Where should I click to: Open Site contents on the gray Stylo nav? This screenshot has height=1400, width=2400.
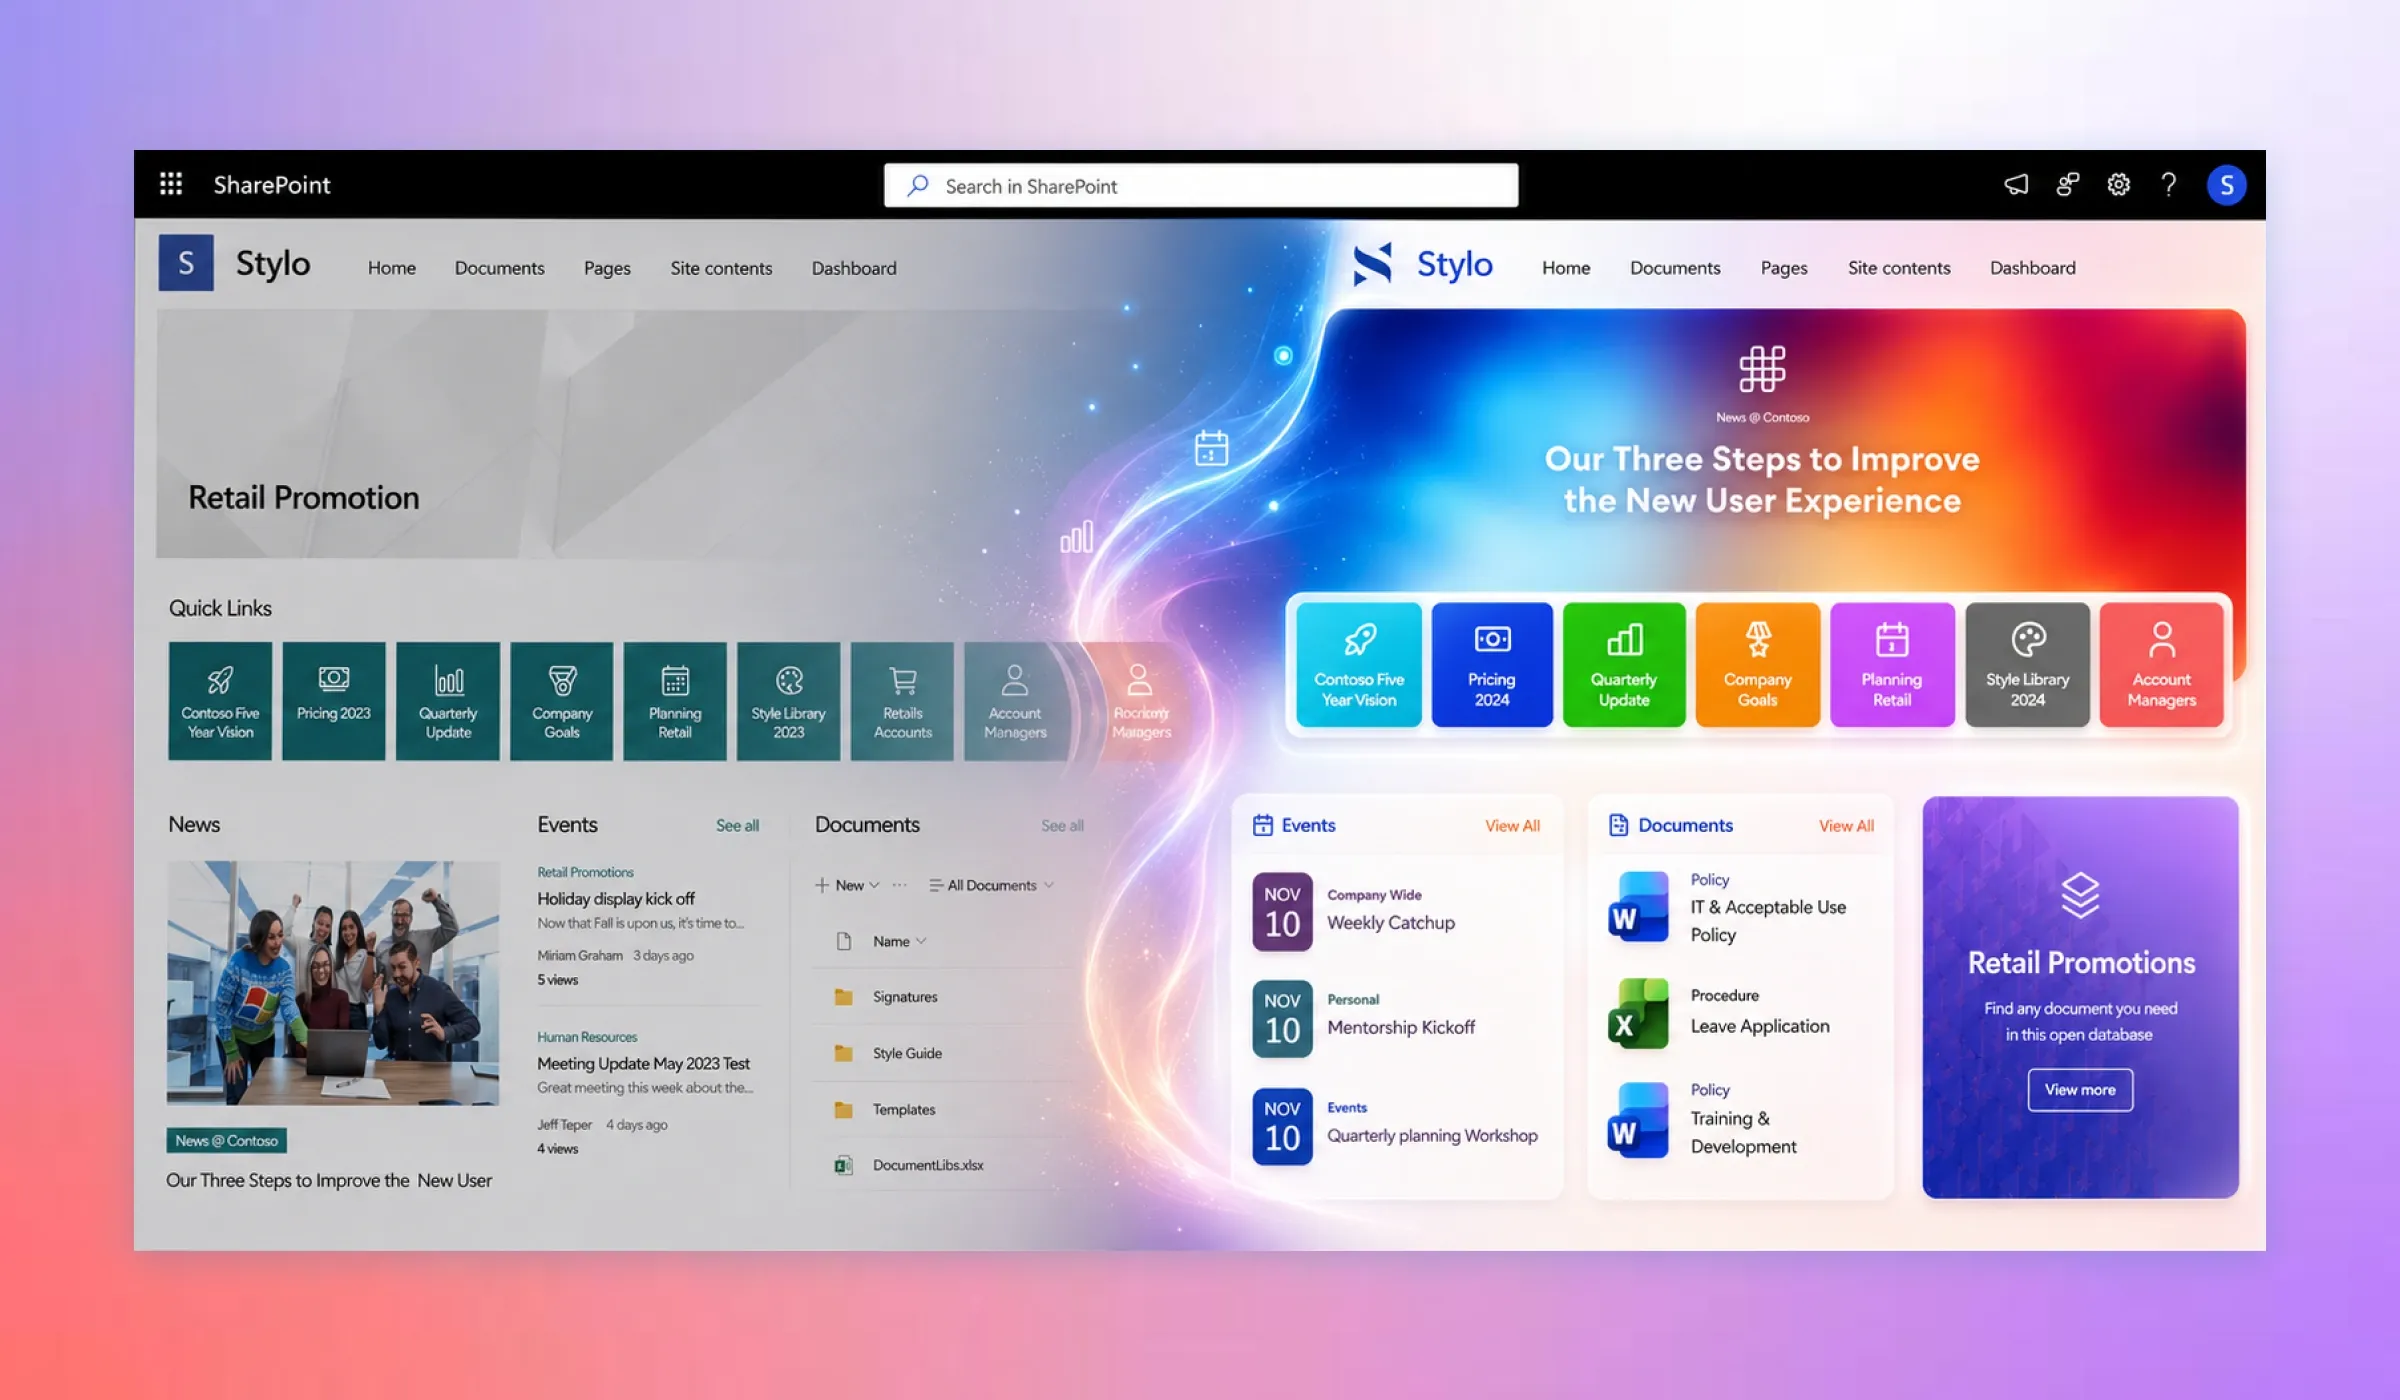pos(721,268)
